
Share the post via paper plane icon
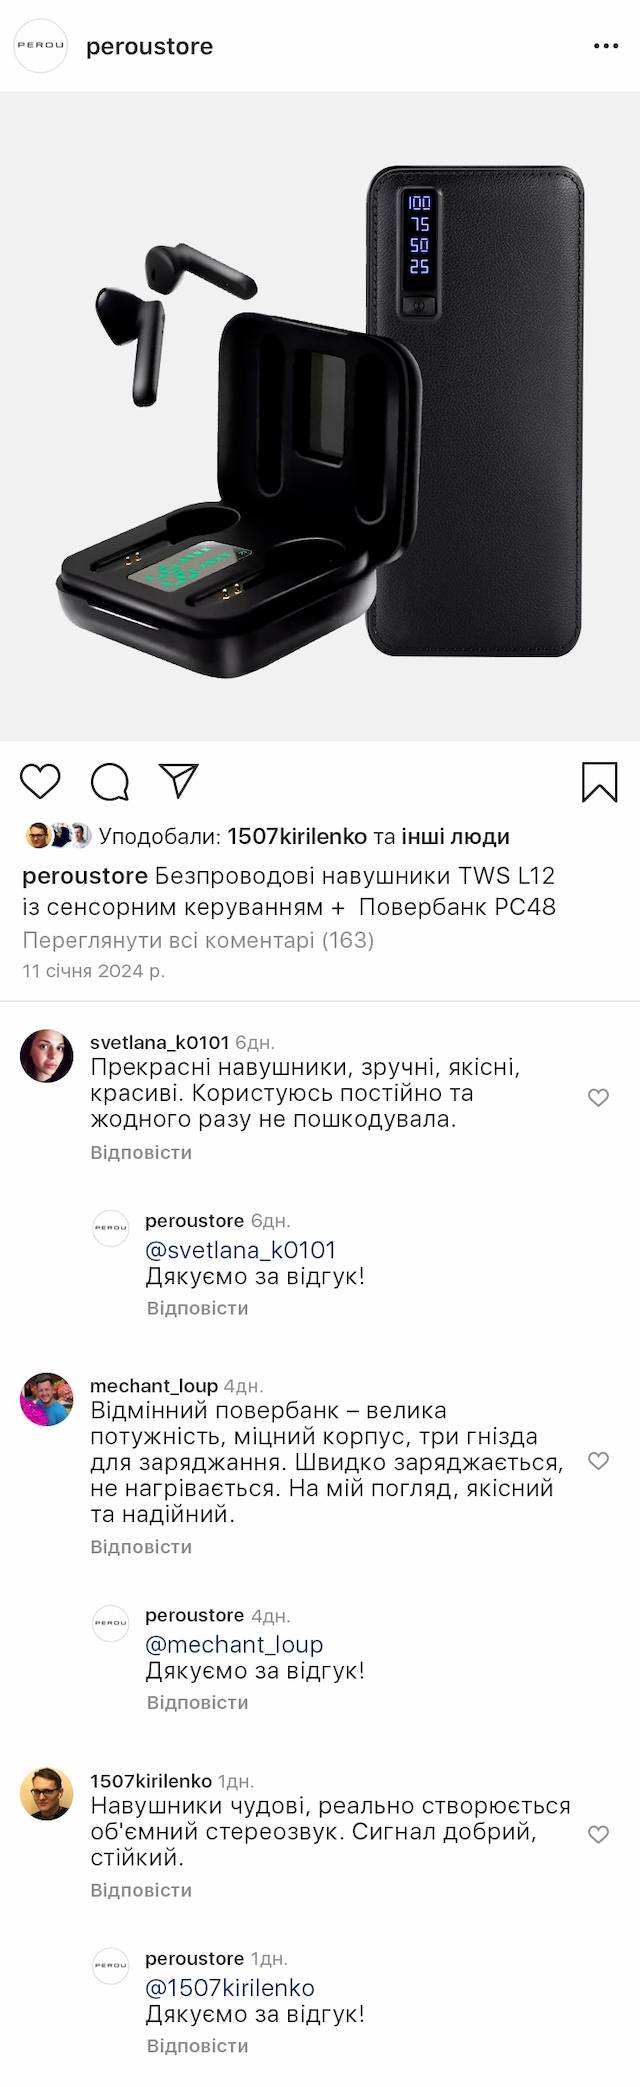tap(179, 781)
